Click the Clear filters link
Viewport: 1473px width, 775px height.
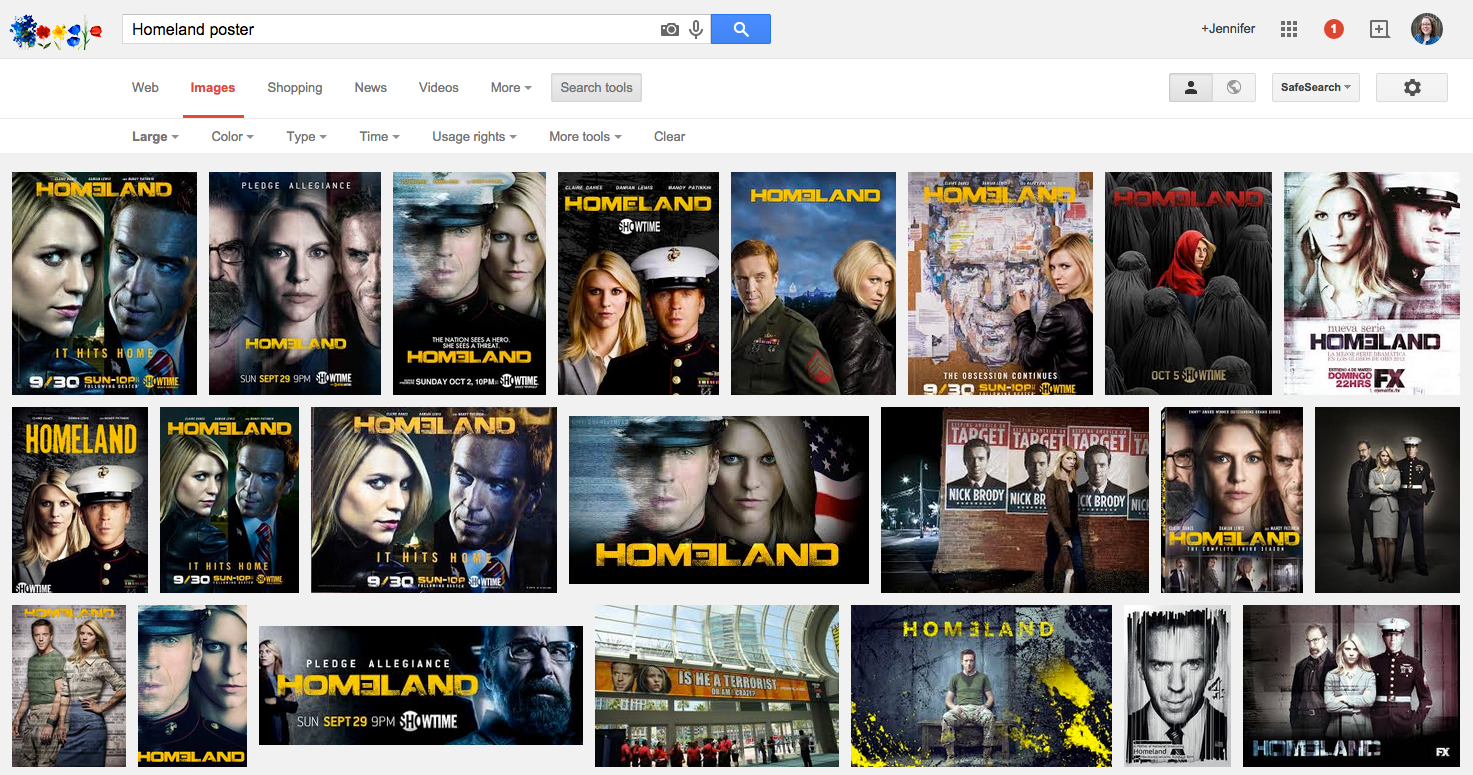(x=669, y=137)
